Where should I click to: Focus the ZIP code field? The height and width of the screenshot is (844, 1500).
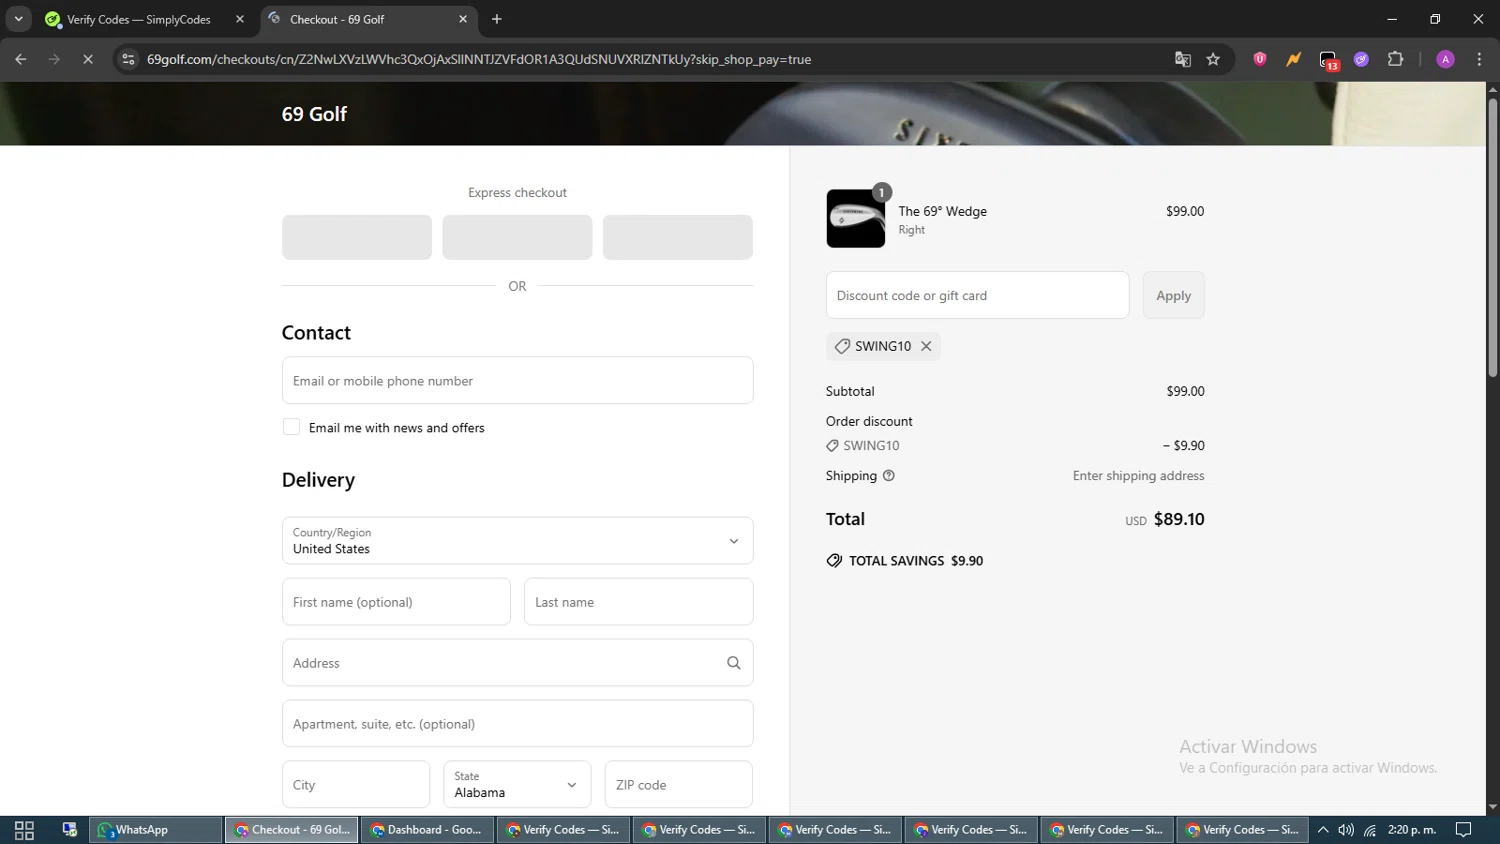coord(678,785)
